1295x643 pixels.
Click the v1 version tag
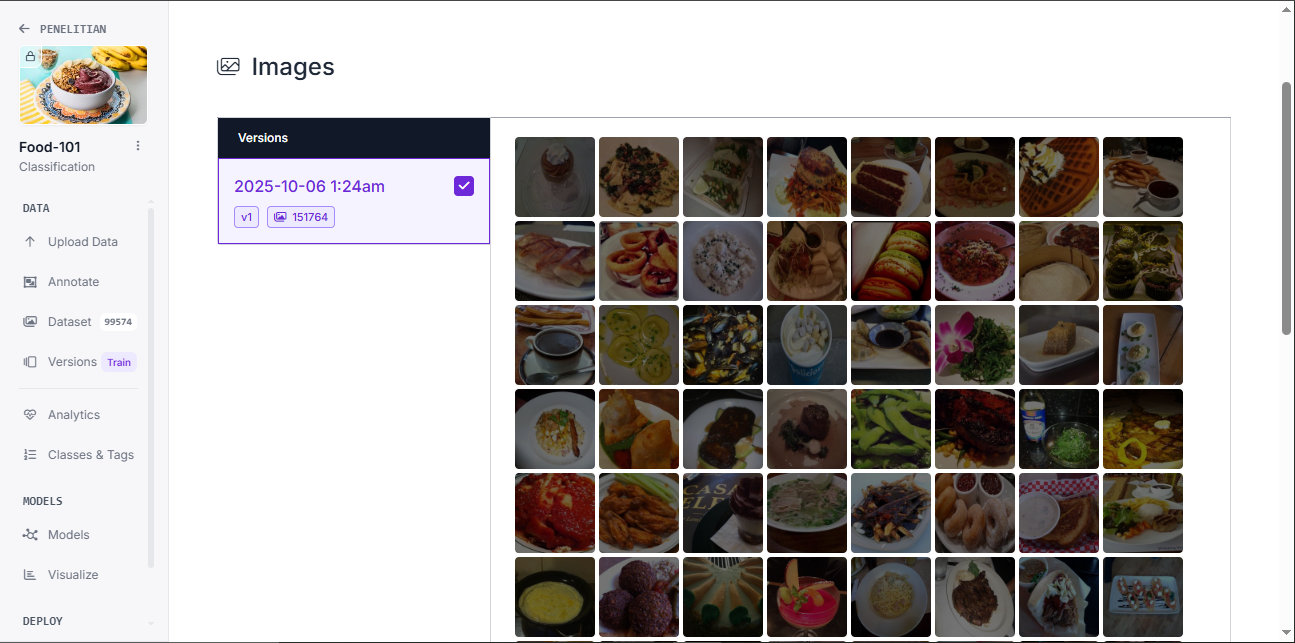tap(247, 217)
